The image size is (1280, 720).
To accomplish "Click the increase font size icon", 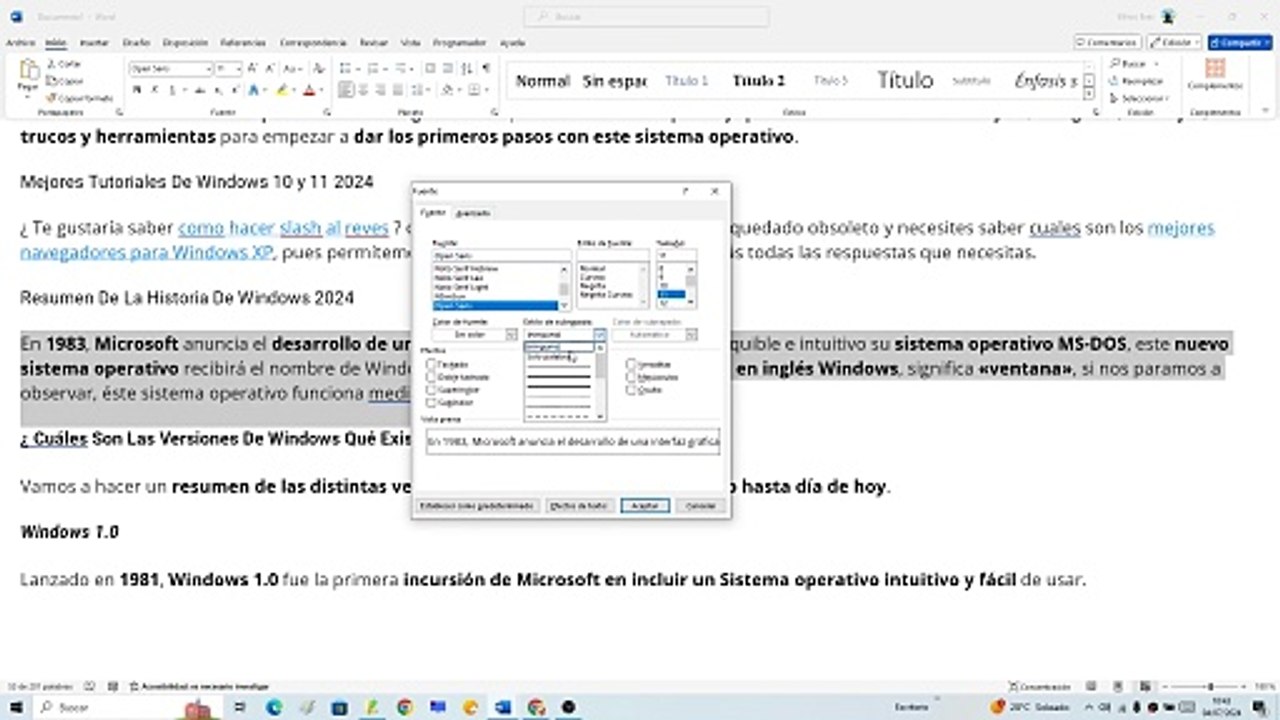I will tap(254, 68).
